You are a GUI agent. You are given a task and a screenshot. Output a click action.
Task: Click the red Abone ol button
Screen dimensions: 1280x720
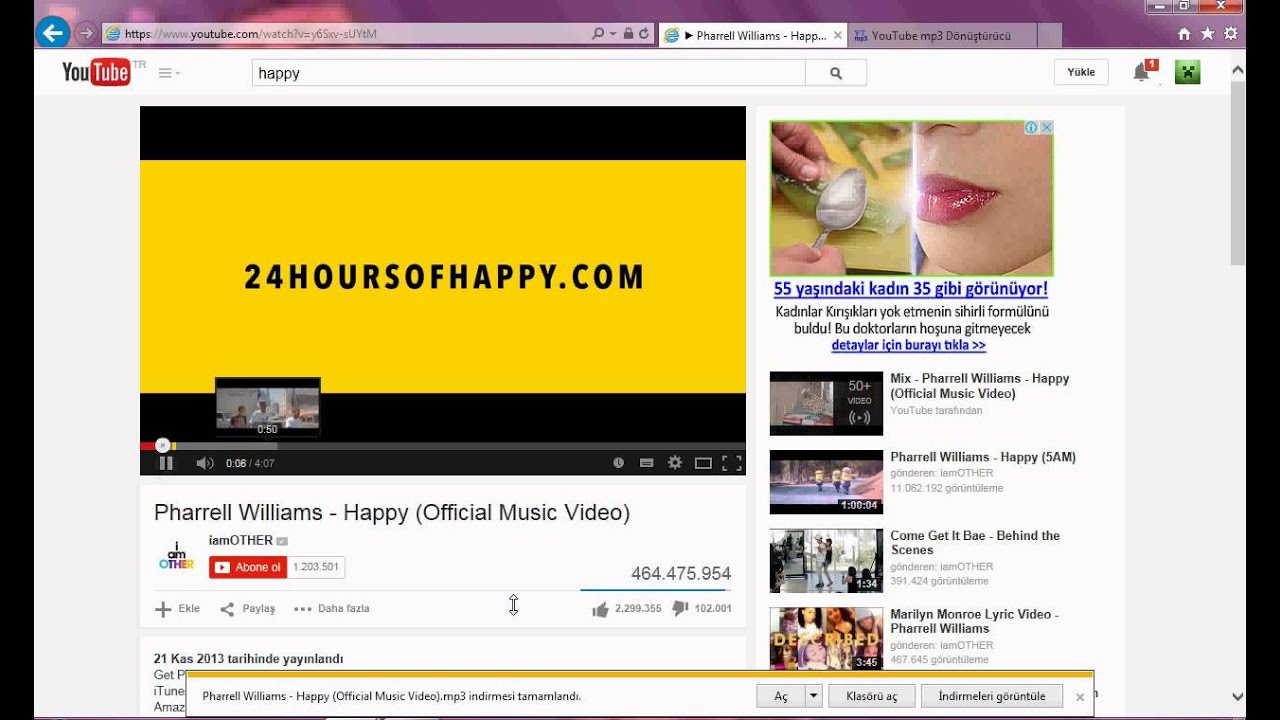248,567
